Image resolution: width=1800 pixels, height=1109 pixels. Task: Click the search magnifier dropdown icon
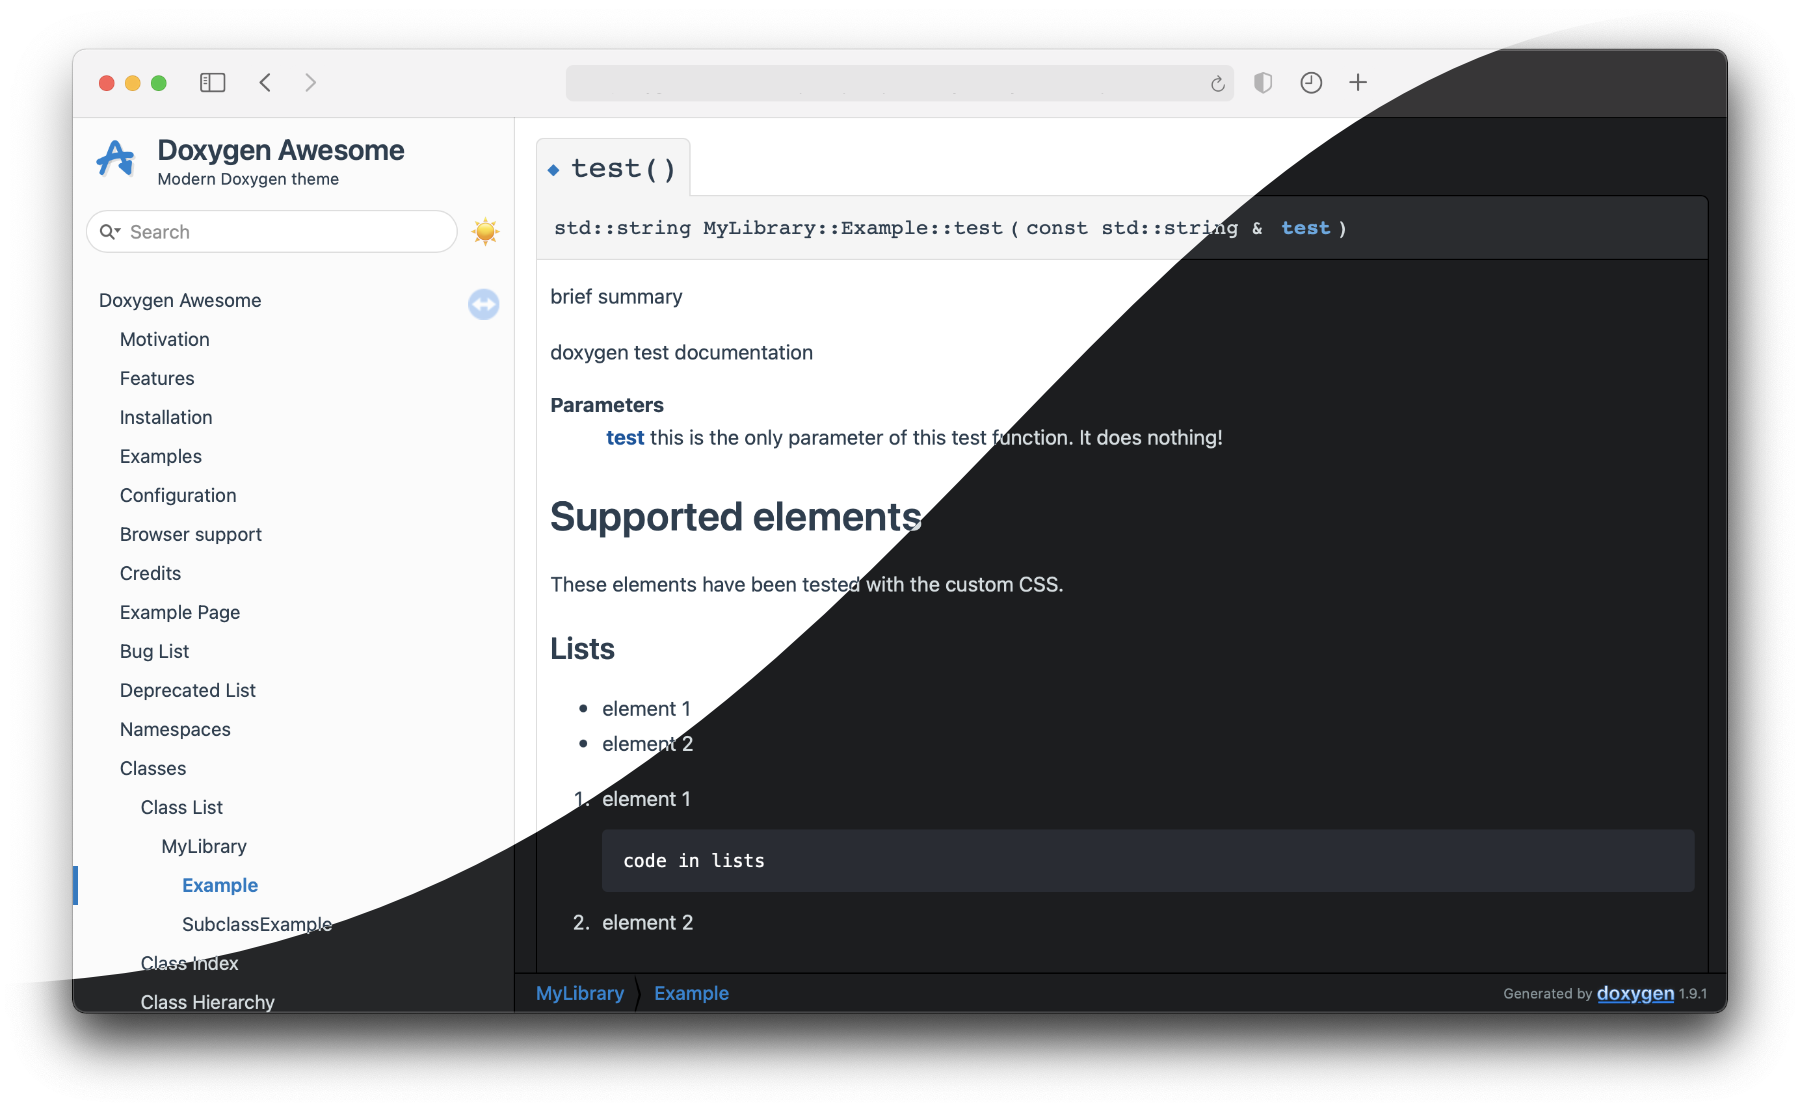click(x=110, y=232)
